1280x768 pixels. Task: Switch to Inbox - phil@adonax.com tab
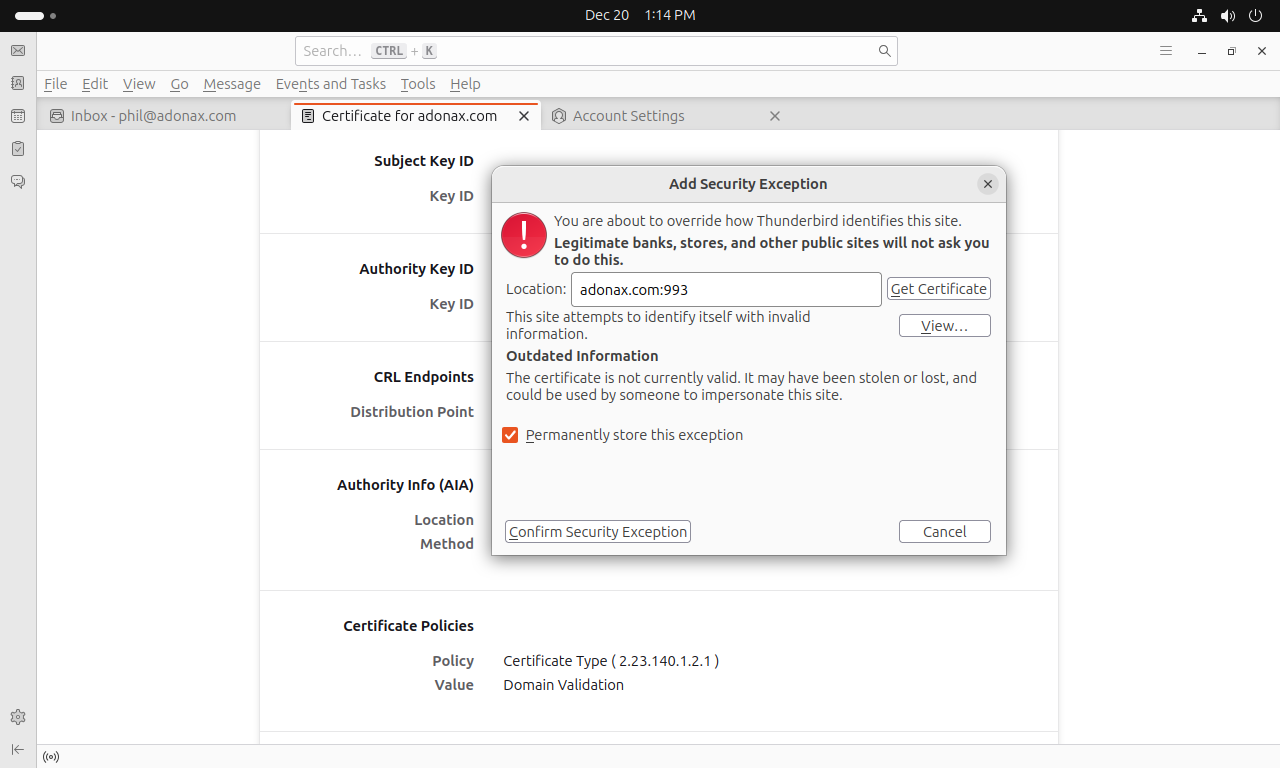[x=153, y=116]
